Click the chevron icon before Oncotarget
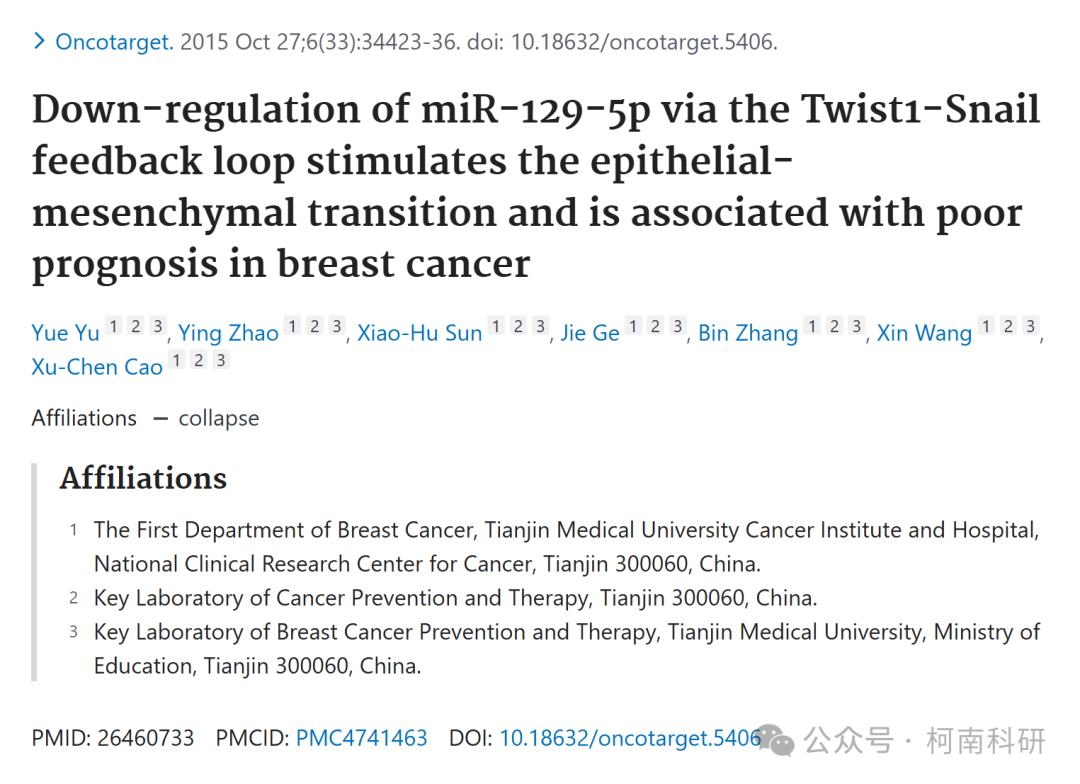1080x784 pixels. click(x=39, y=41)
